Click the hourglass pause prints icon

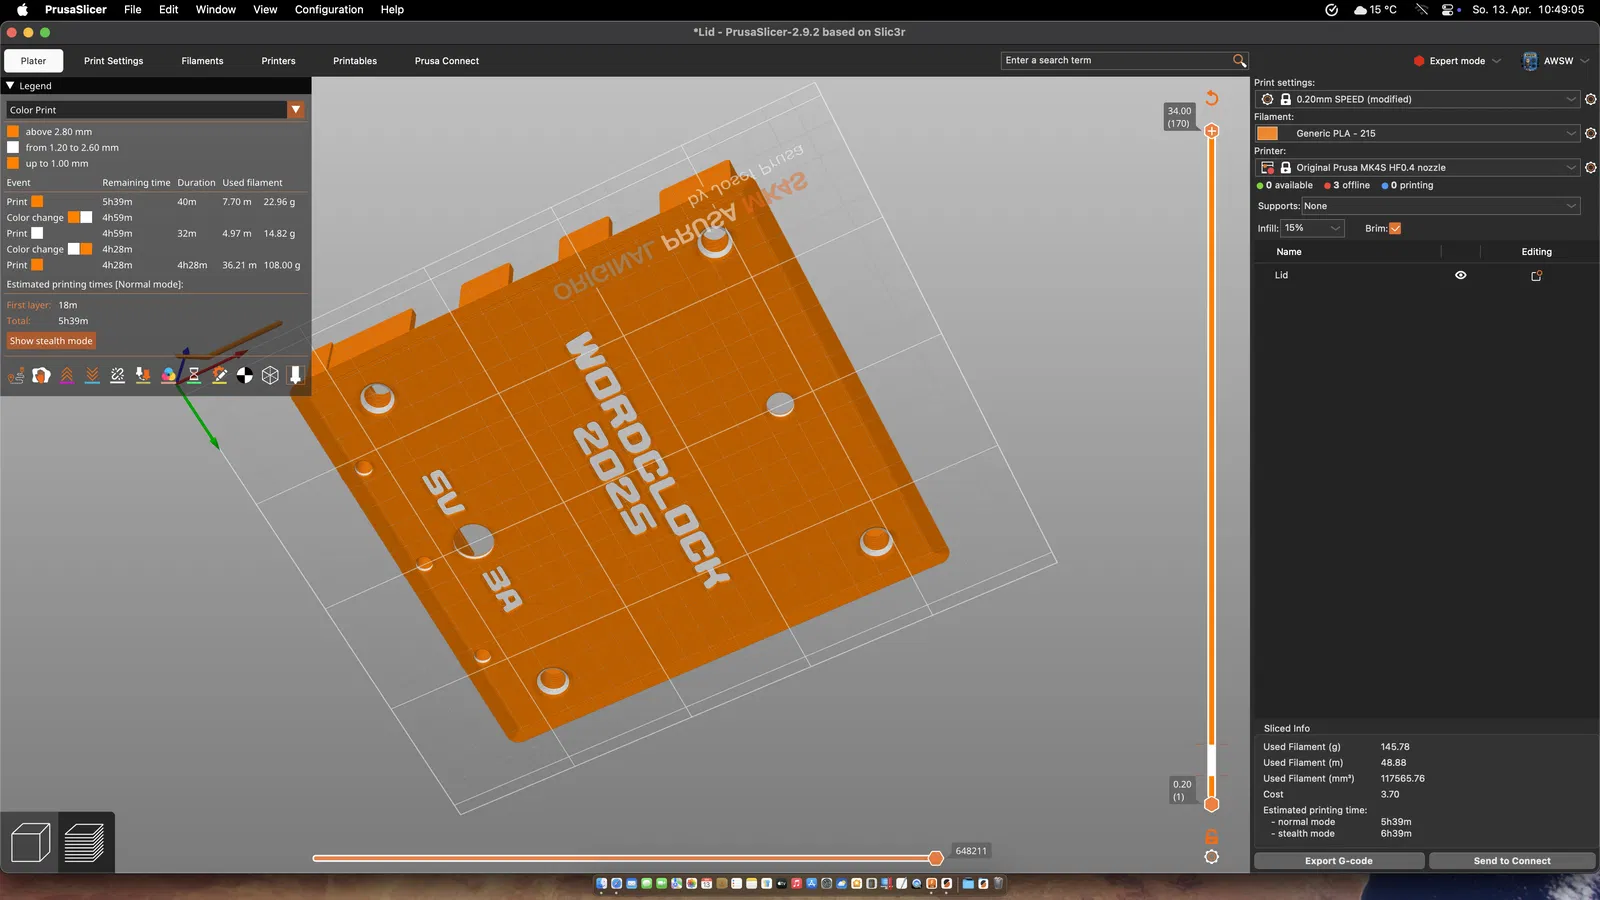pos(194,375)
